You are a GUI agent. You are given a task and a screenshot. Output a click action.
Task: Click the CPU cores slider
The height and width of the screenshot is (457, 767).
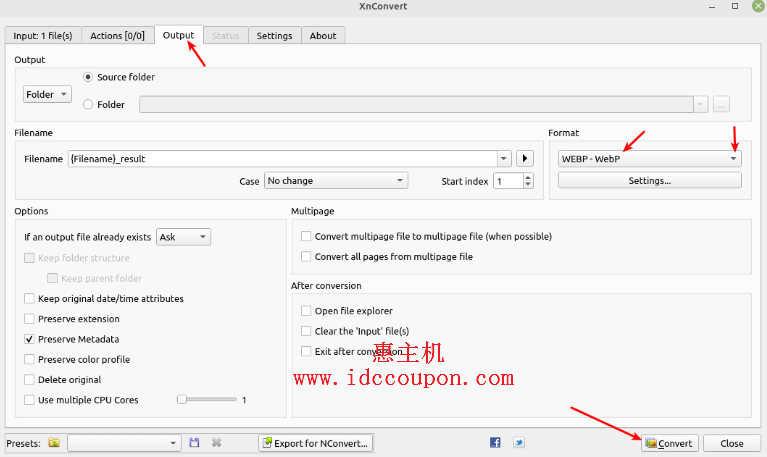[183, 399]
